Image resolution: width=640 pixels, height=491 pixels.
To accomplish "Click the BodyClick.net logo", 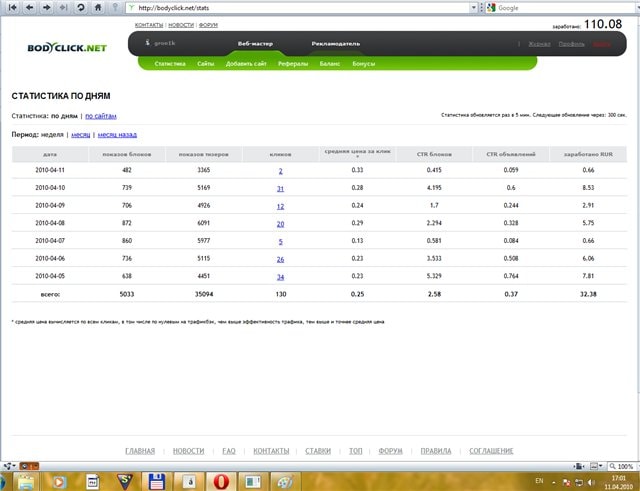I will (x=66, y=47).
